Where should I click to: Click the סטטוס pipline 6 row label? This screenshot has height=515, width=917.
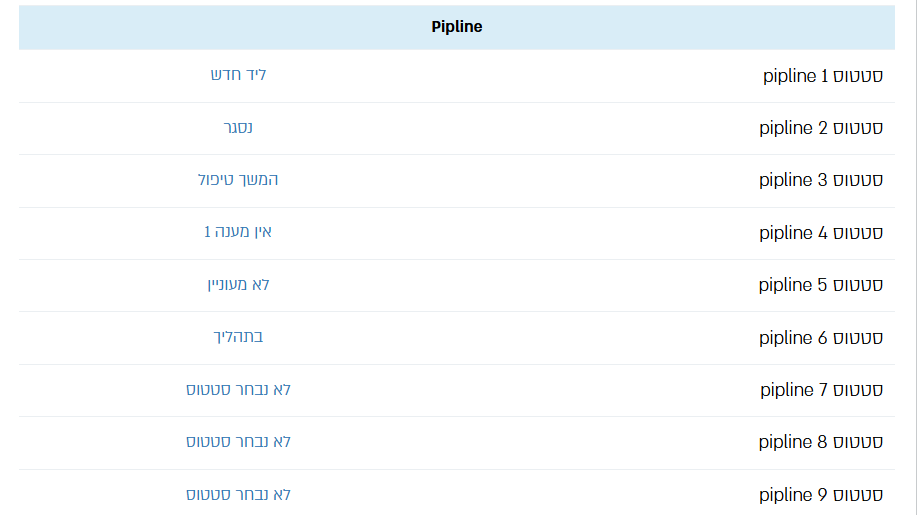[821, 338]
